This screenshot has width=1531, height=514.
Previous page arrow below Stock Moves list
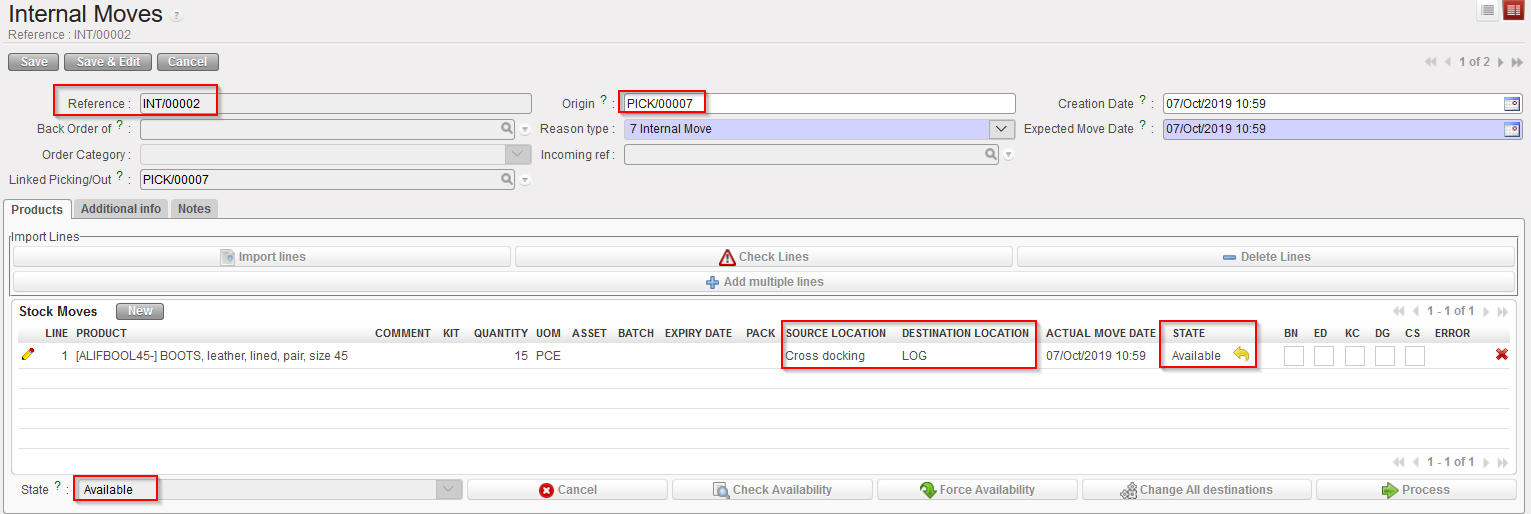pyautogui.click(x=1416, y=462)
